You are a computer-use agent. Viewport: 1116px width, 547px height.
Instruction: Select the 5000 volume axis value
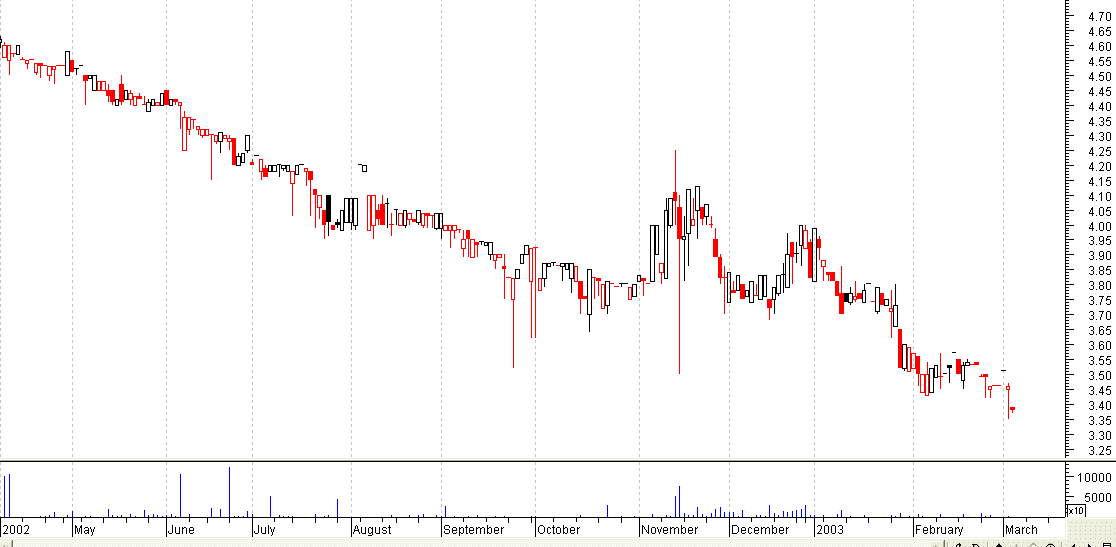(1100, 496)
